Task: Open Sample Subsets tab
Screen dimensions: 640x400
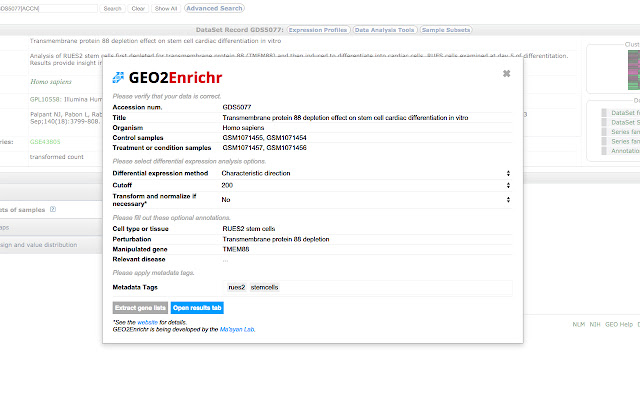Action: pyautogui.click(x=446, y=30)
